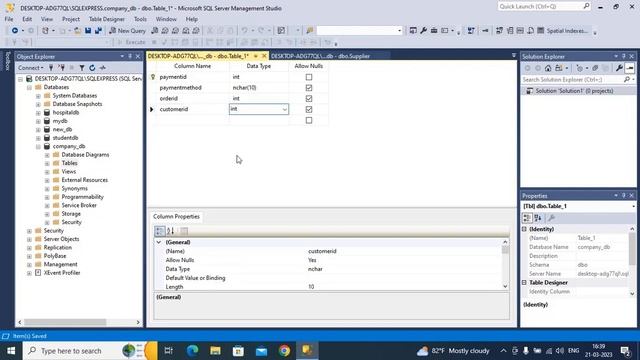Select the Views folder in Object Explorer
640x360 pixels.
[x=69, y=171]
